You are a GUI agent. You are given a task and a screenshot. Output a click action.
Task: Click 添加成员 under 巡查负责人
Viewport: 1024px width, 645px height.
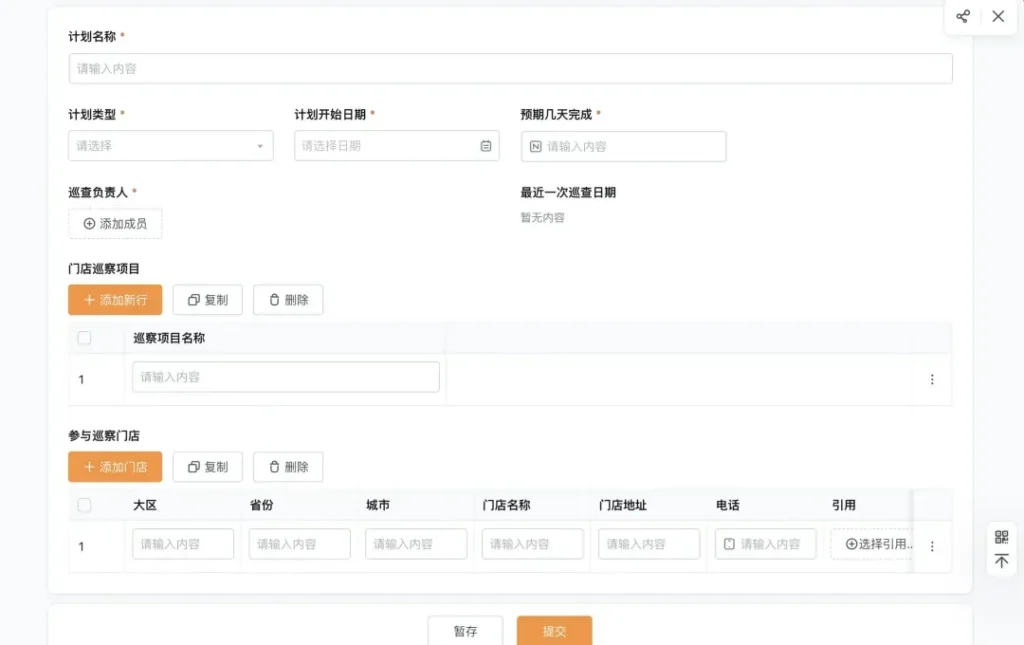tap(115, 224)
